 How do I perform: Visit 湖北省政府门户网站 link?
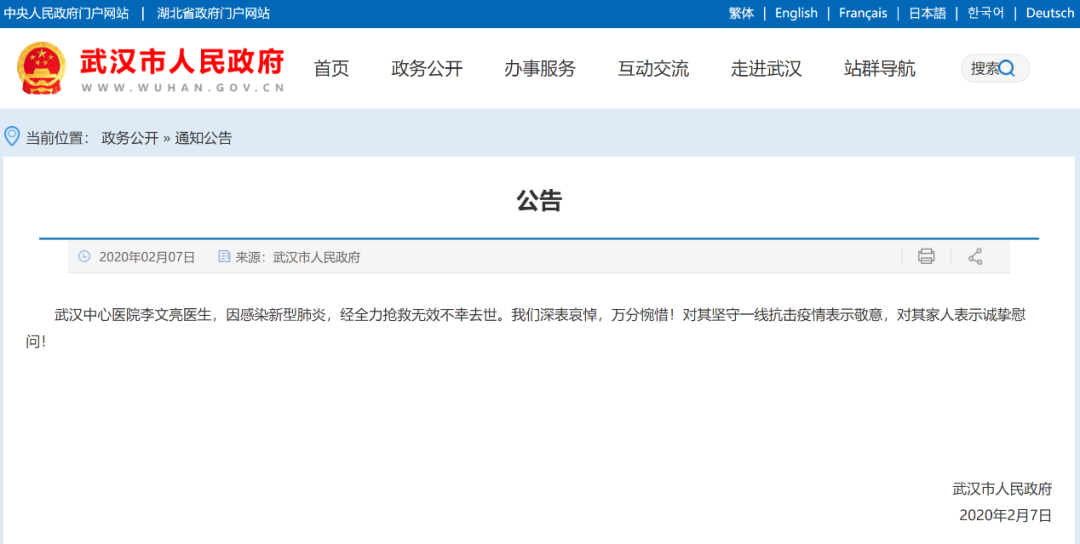(x=214, y=13)
